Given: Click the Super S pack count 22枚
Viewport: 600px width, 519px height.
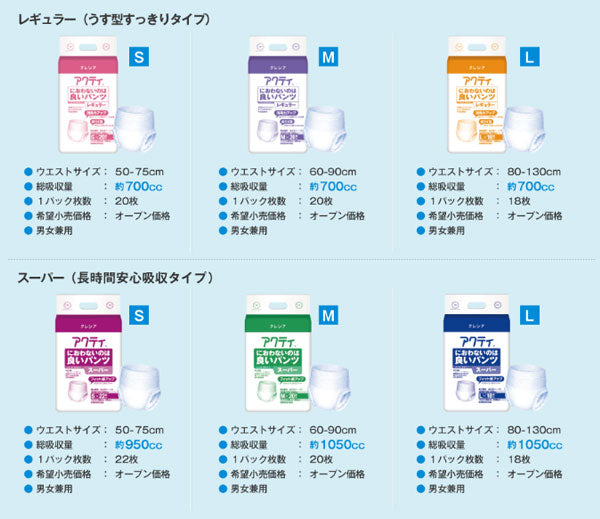Looking at the screenshot, I should pyautogui.click(x=127, y=459).
